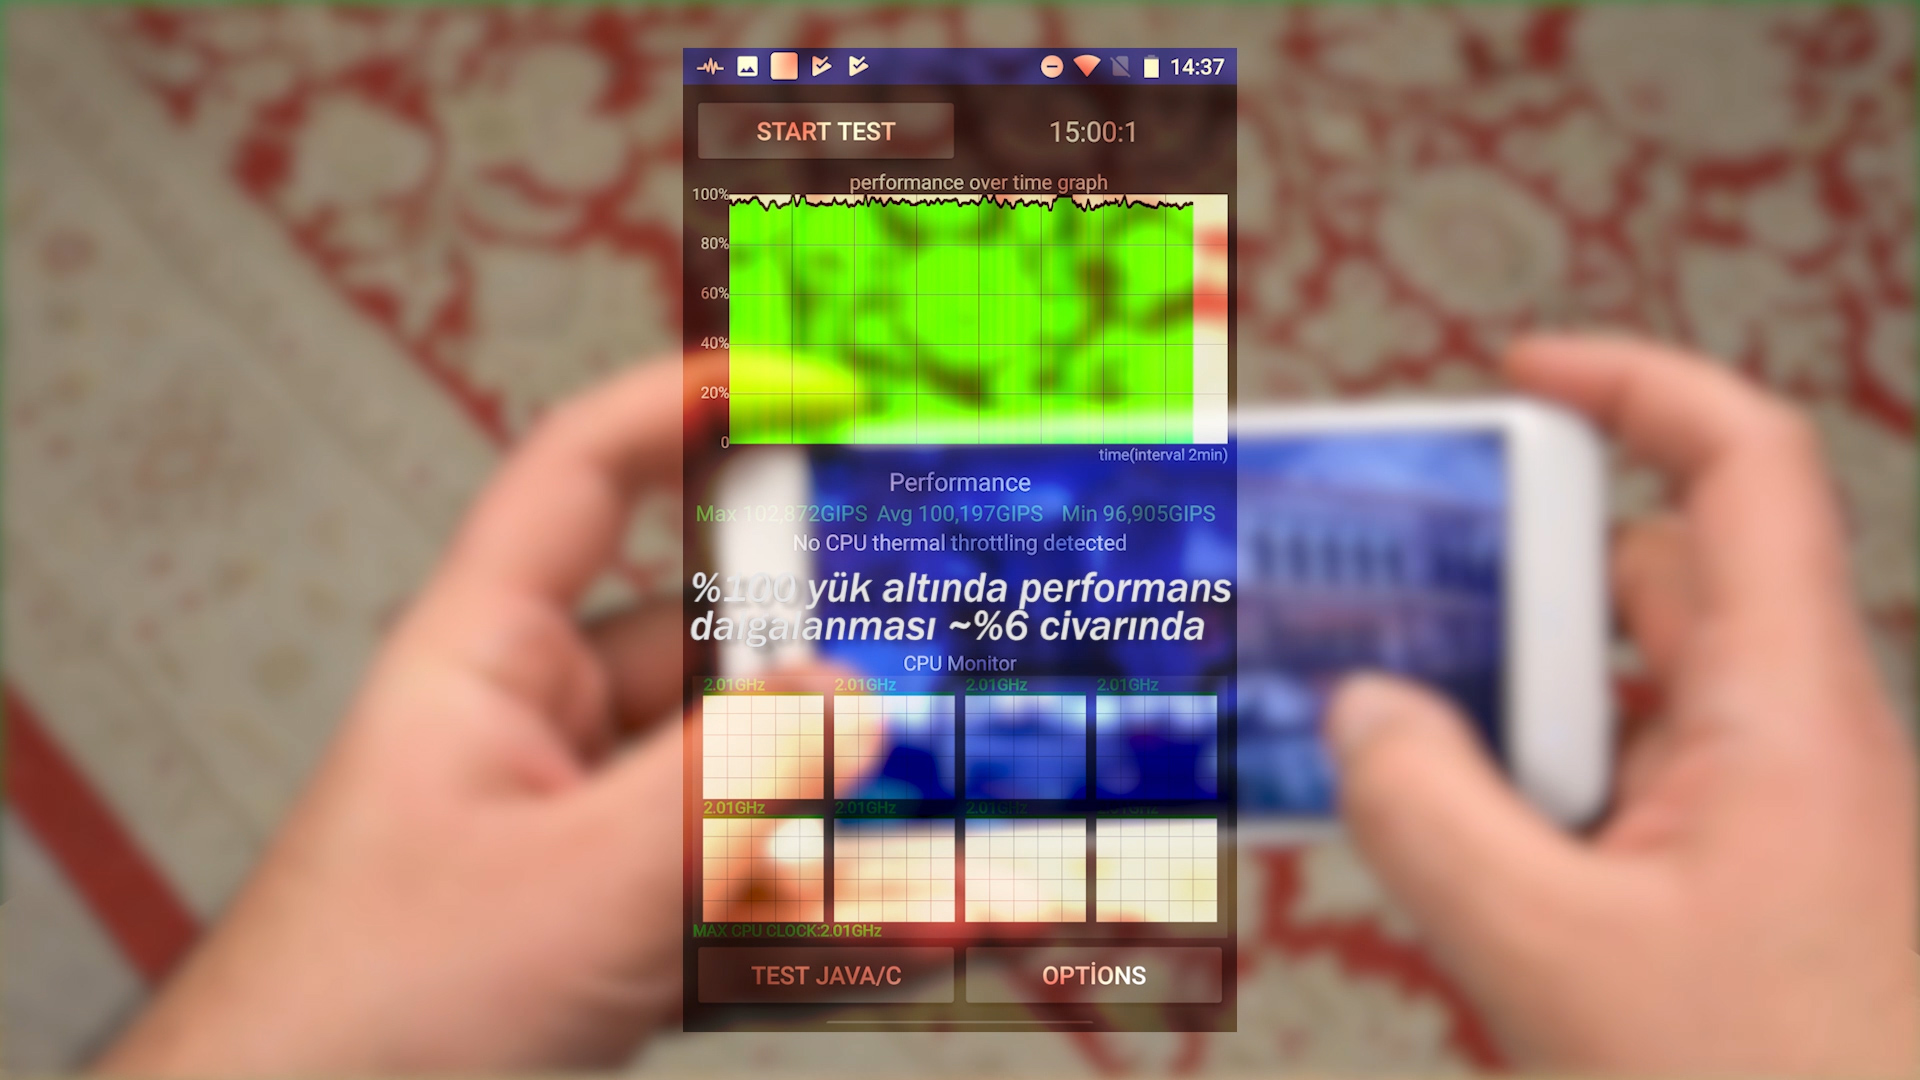Click the image/gallery icon in status bar

point(748,66)
